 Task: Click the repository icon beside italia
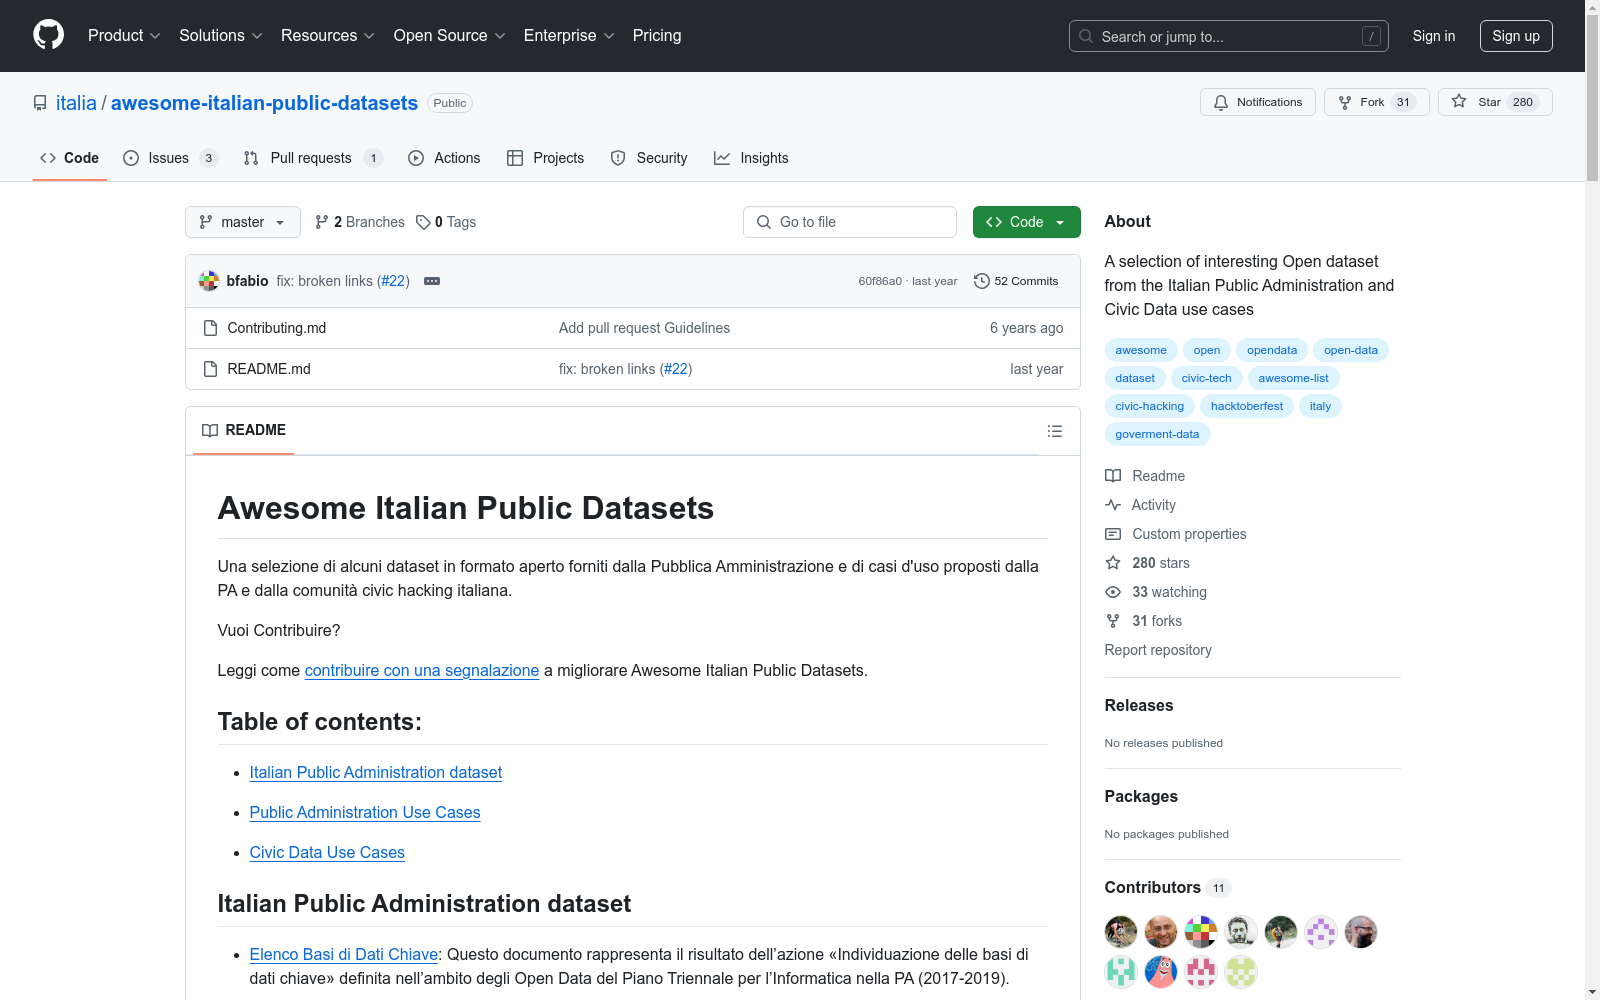point(40,103)
